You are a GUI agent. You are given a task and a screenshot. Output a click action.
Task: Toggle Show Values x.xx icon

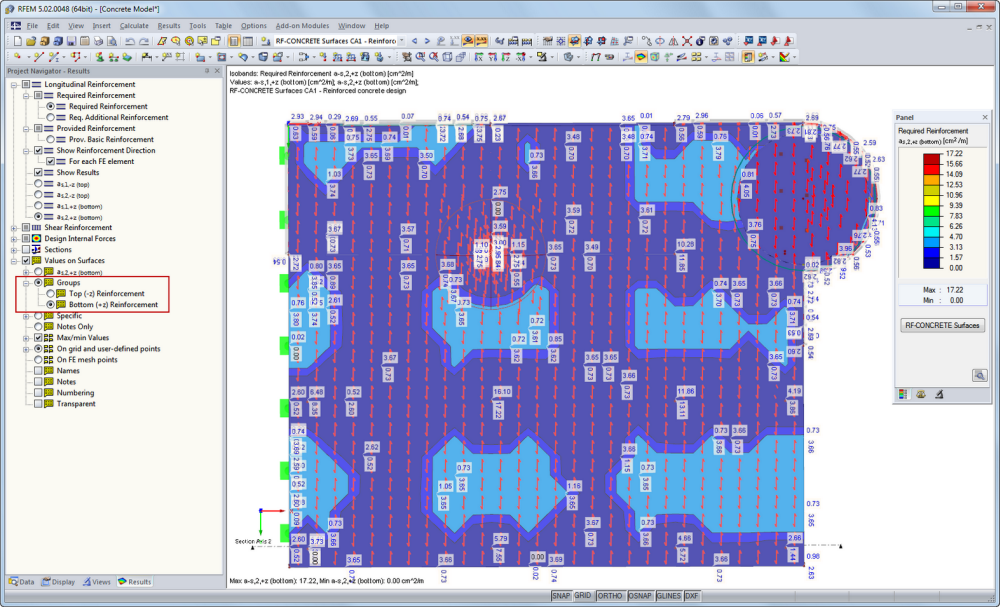pyautogui.click(x=482, y=41)
